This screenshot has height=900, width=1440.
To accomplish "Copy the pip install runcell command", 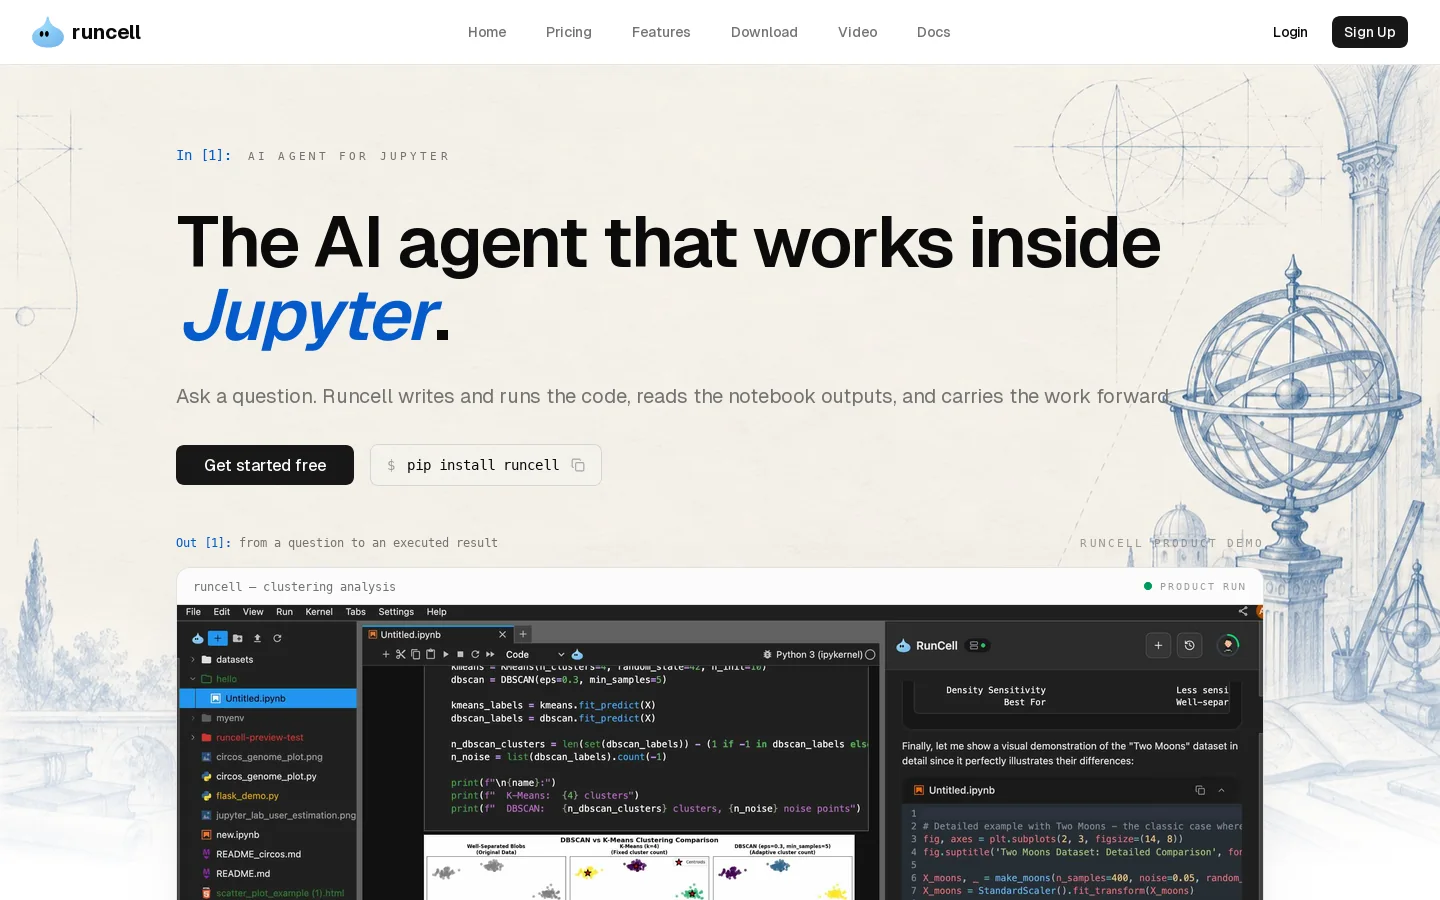I will pos(578,465).
